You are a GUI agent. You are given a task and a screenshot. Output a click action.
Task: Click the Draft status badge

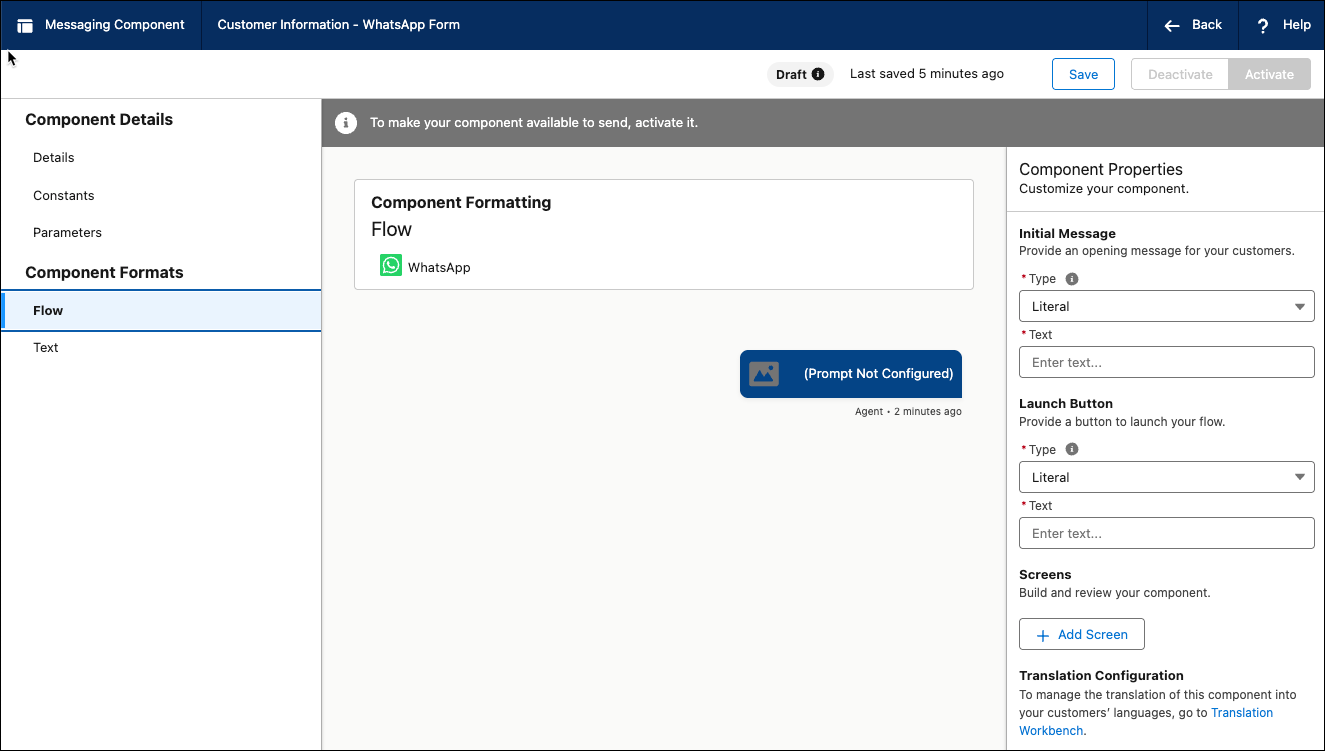[801, 74]
